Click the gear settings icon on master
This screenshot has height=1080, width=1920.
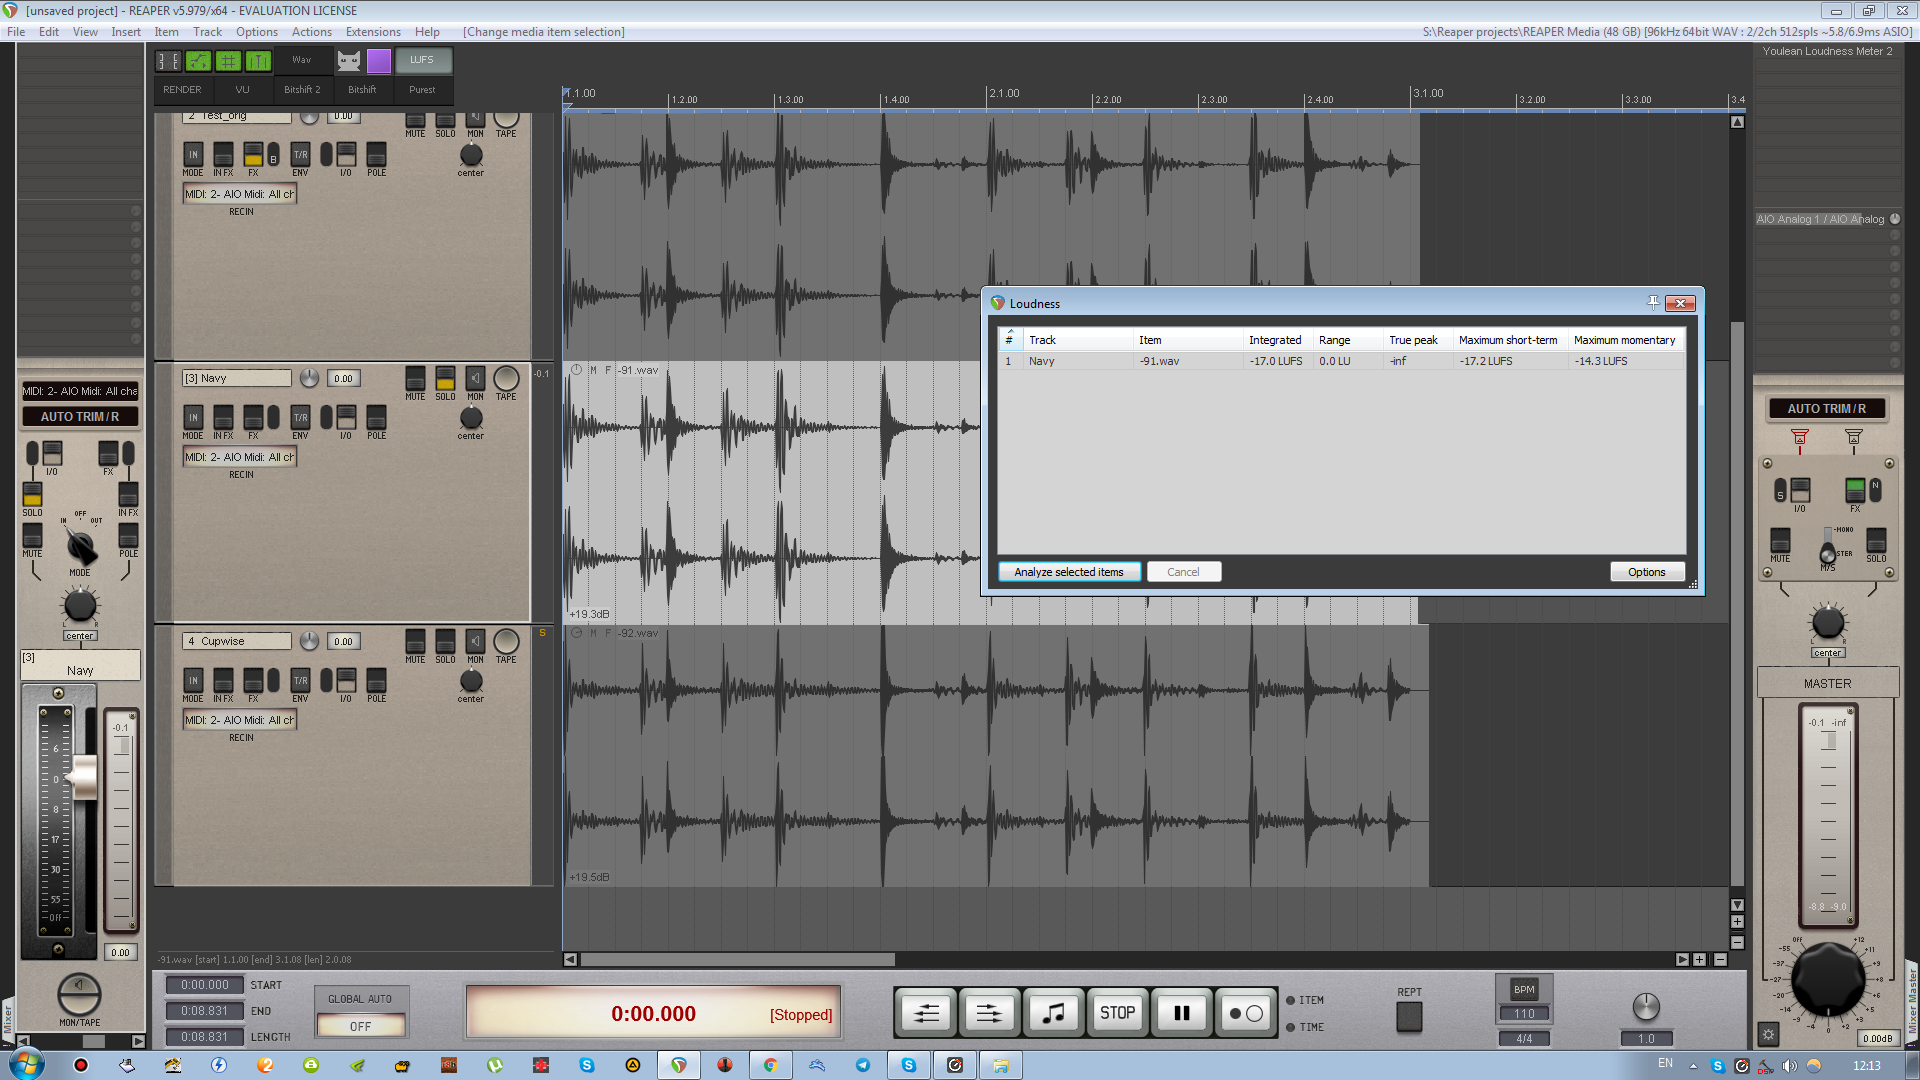coord(1768,1035)
